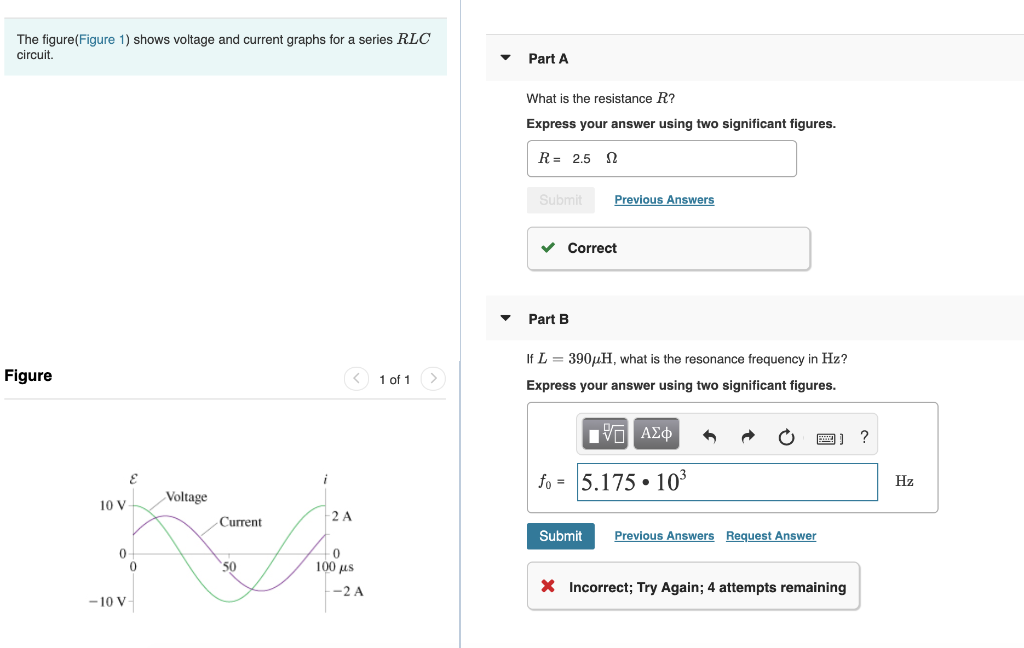Open Previous Answers for Part B
1024x648 pixels.
pyautogui.click(x=664, y=536)
